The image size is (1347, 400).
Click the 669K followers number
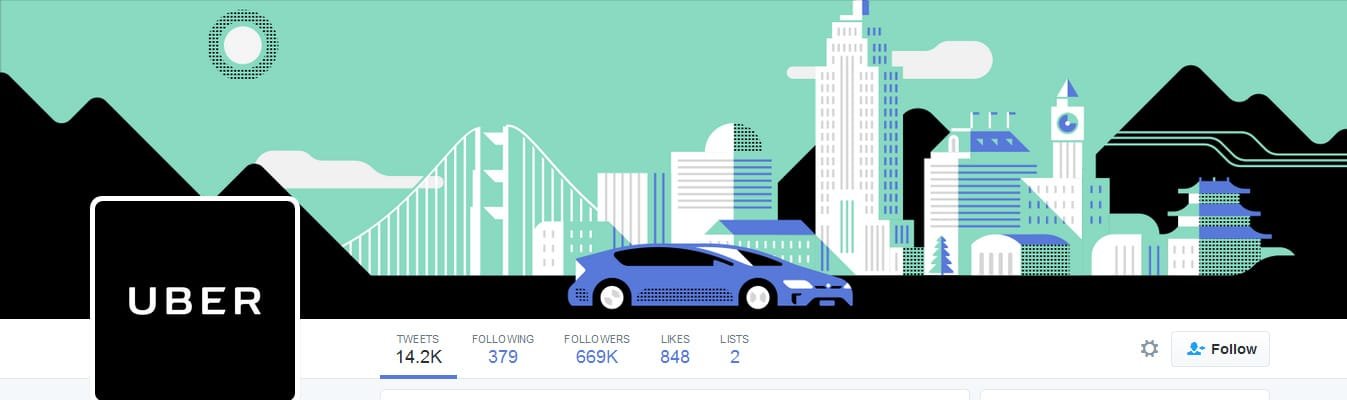tap(597, 357)
